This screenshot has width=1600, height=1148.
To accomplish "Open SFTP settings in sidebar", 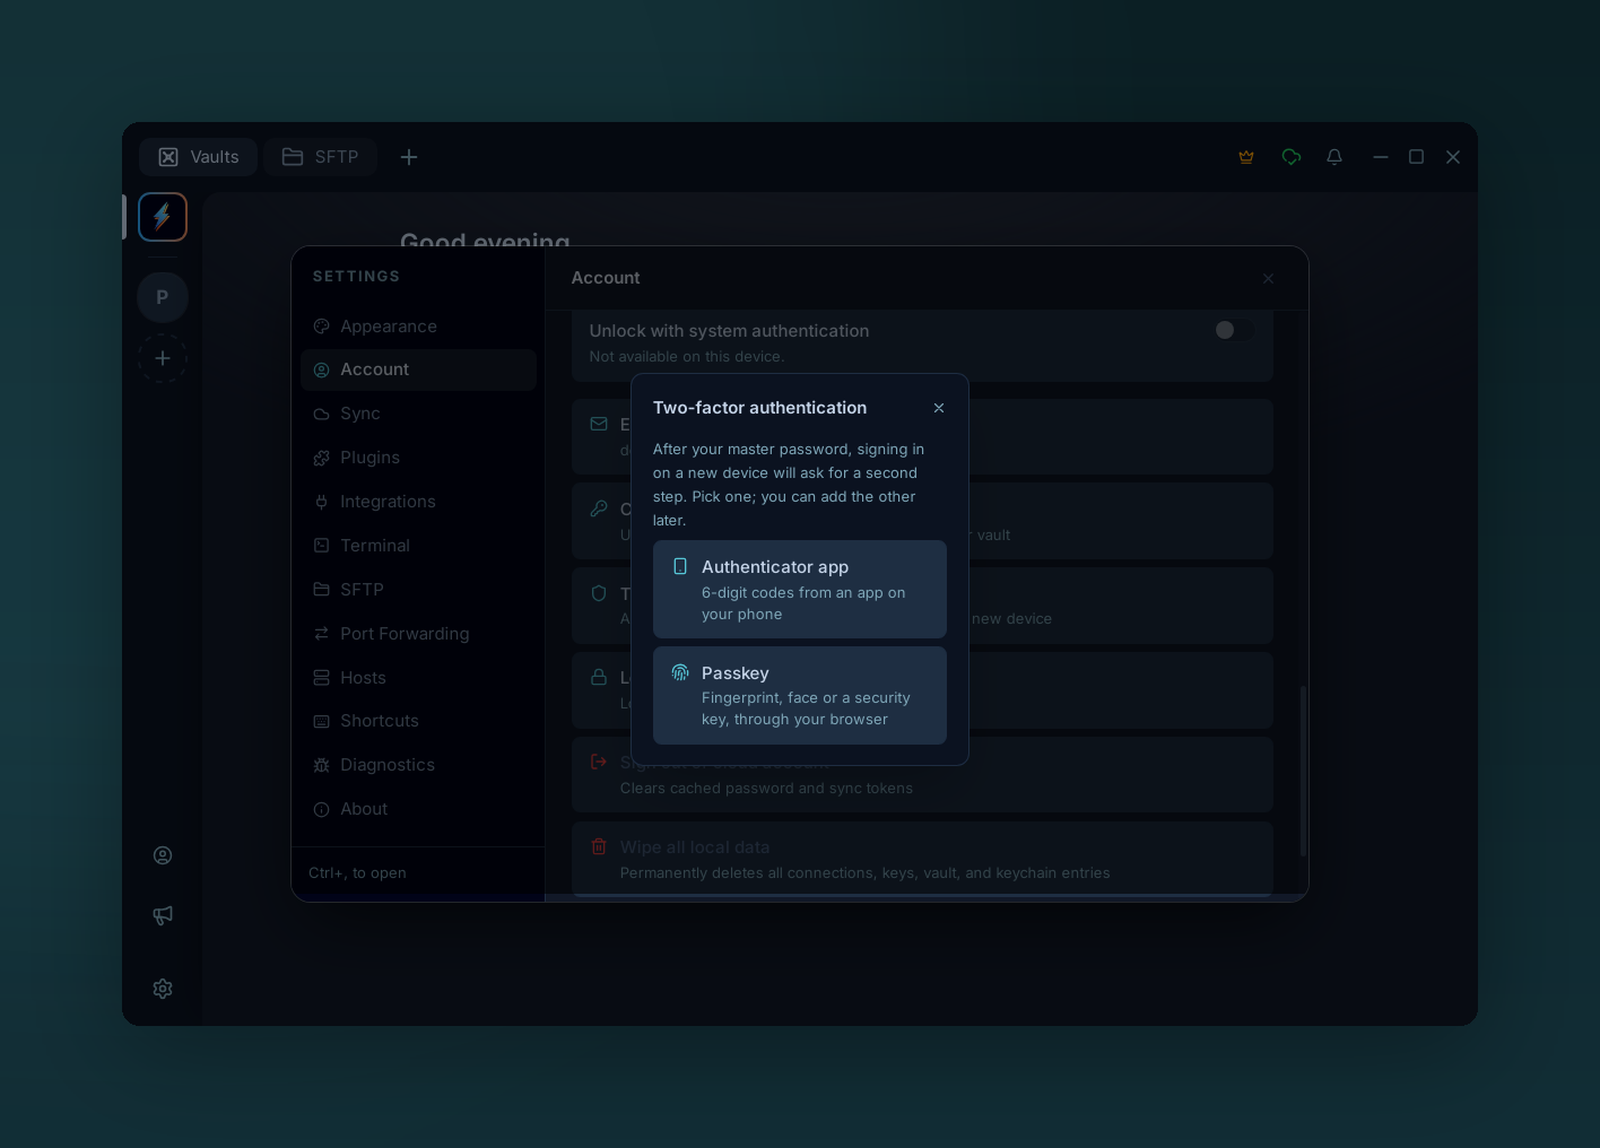I will coord(418,590).
